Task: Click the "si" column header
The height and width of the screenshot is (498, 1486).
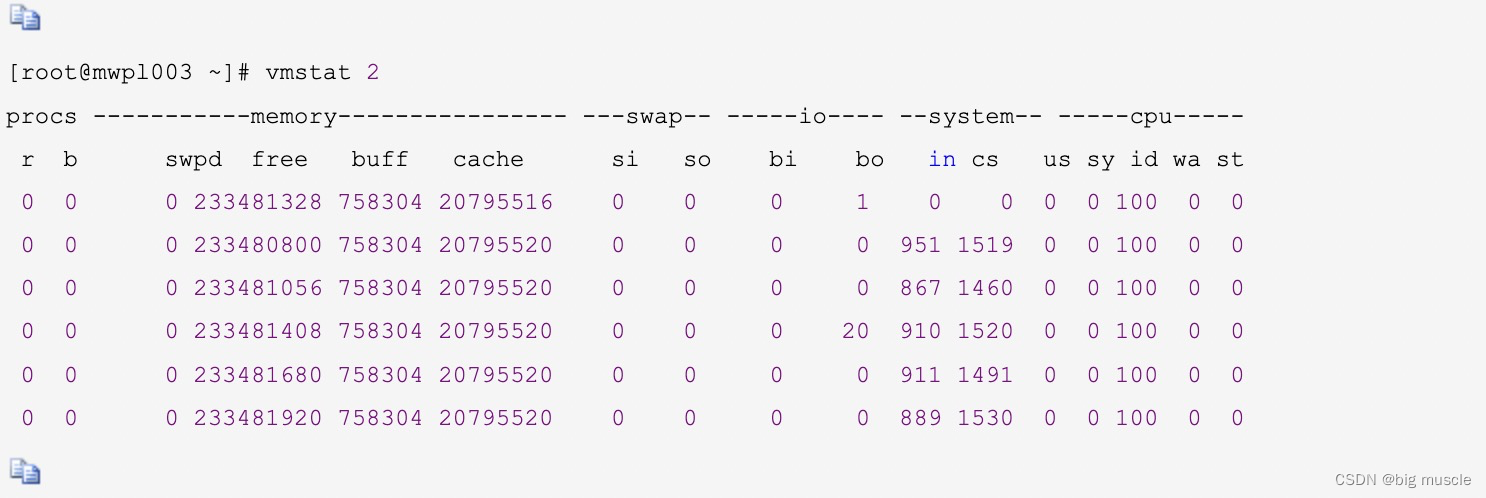Action: 625,160
